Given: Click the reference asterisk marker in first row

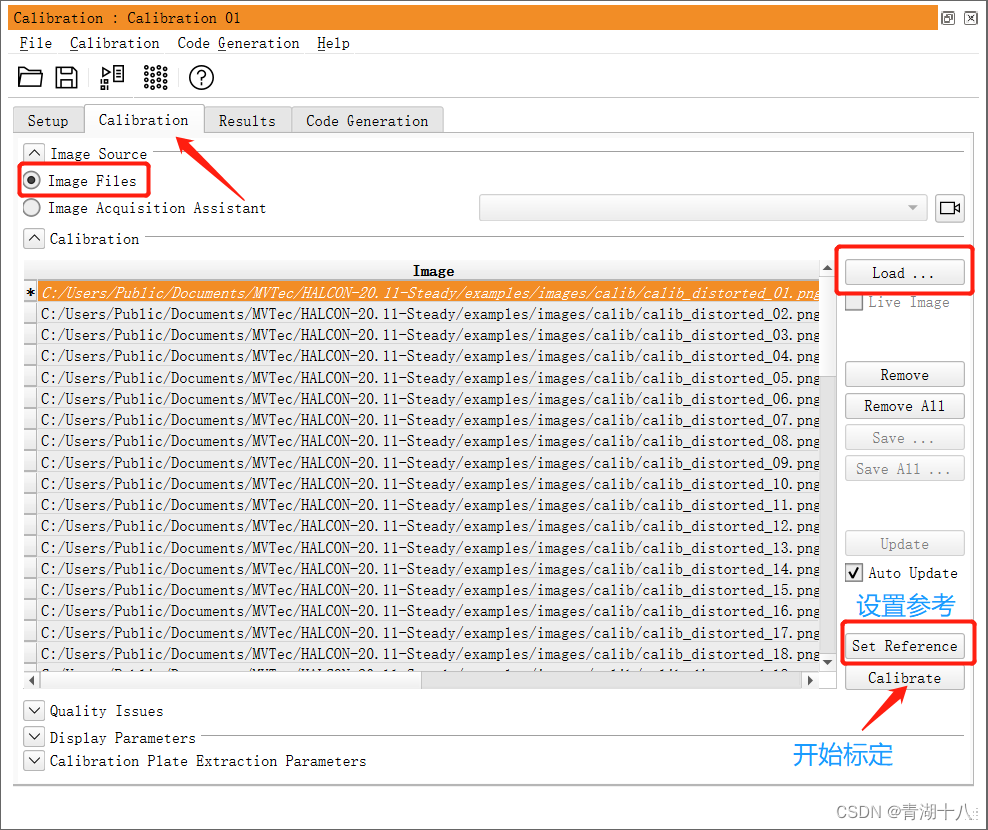Looking at the screenshot, I should 30,293.
